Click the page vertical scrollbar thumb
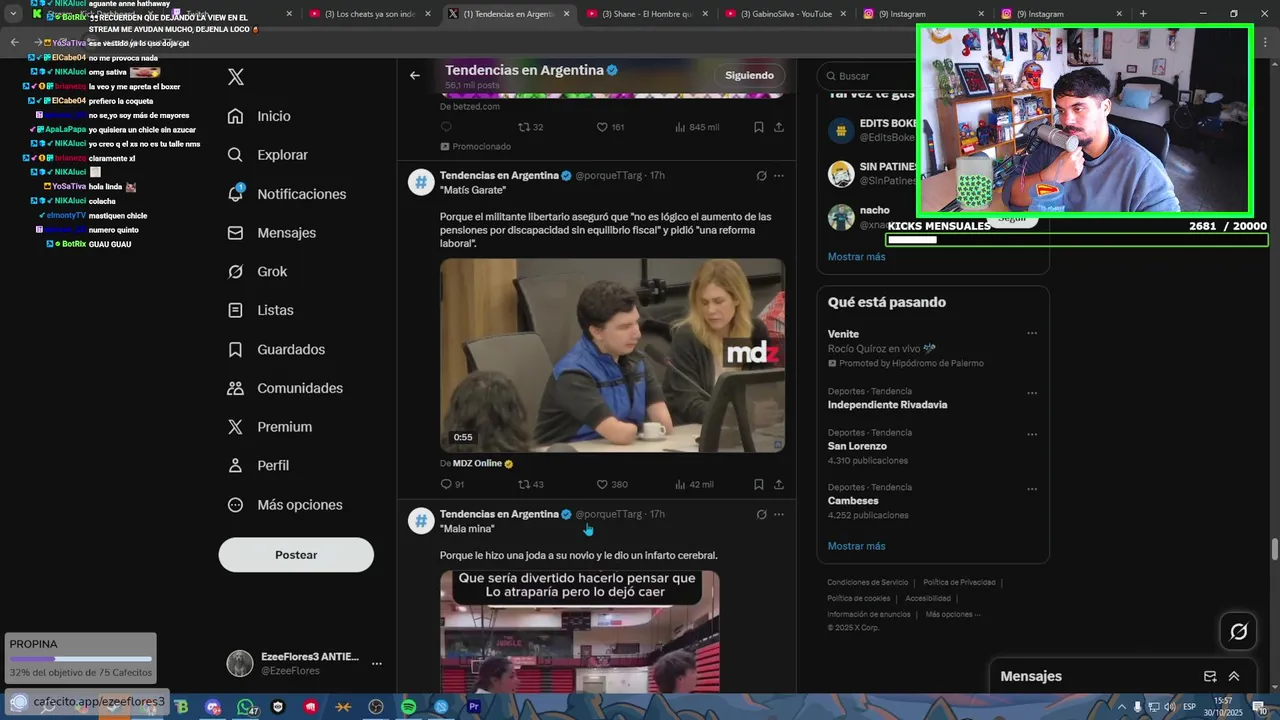This screenshot has height=720, width=1280. point(1274,550)
